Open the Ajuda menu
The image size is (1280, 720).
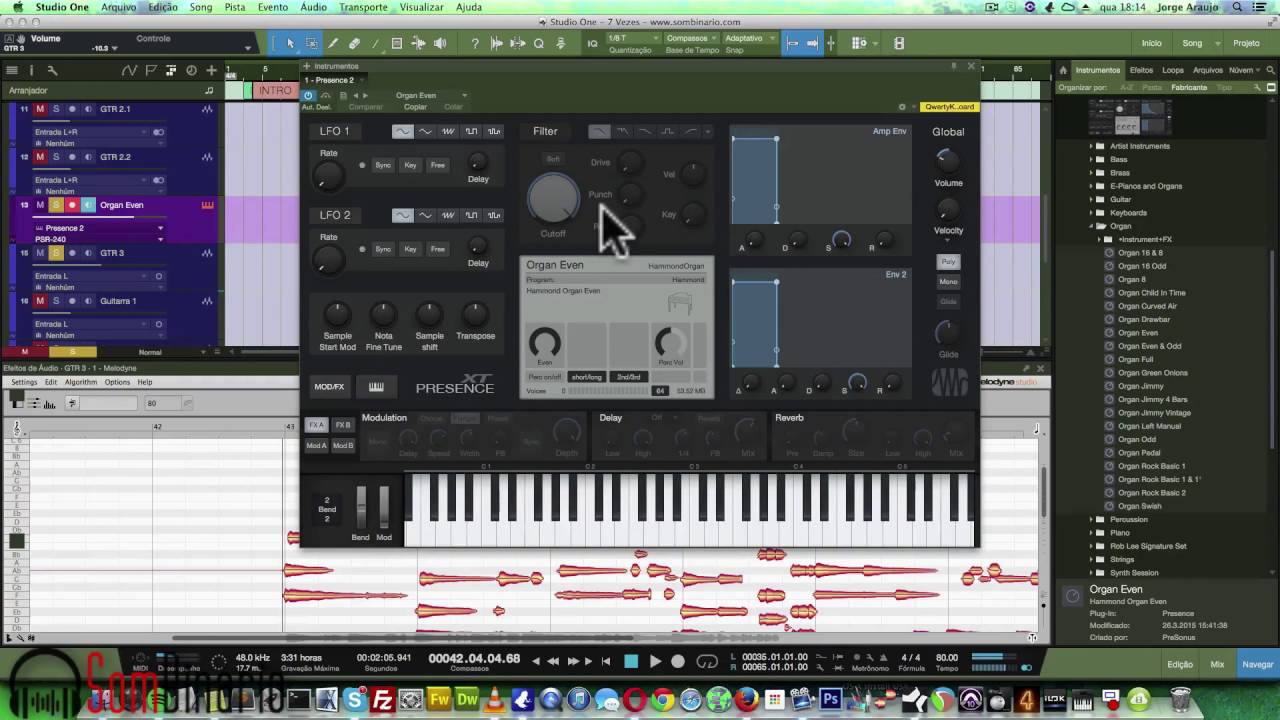469,7
